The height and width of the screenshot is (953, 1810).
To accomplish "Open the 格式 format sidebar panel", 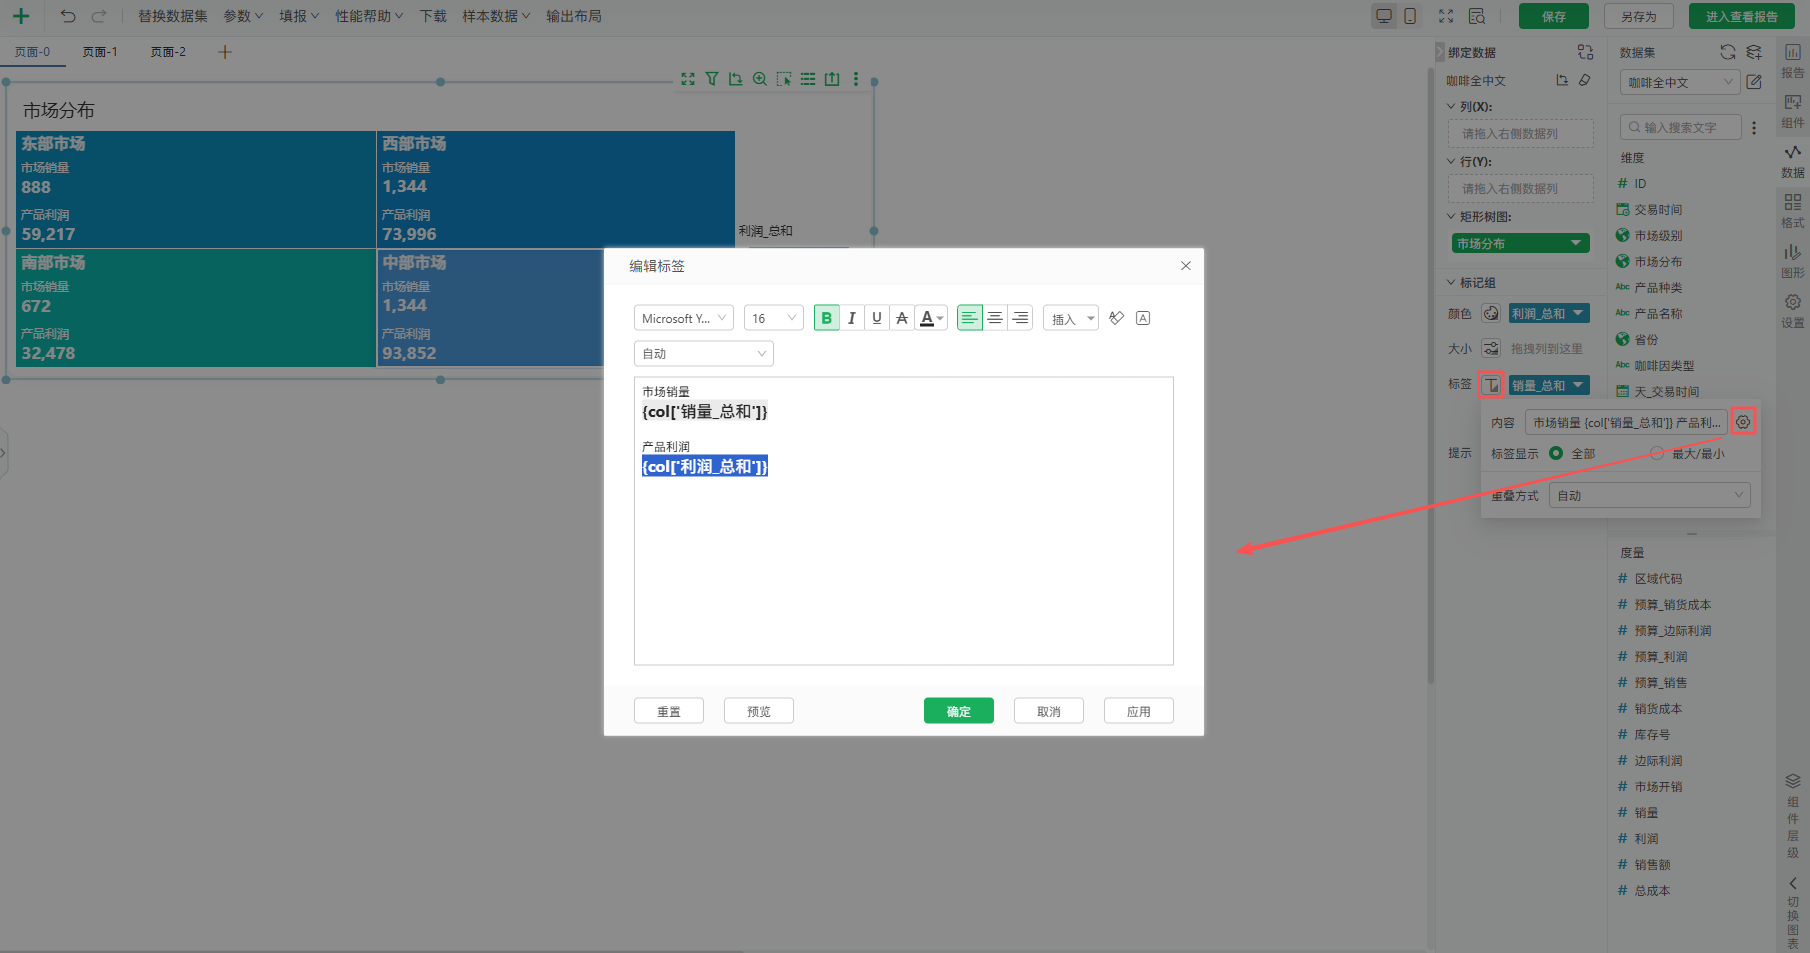I will [x=1792, y=210].
